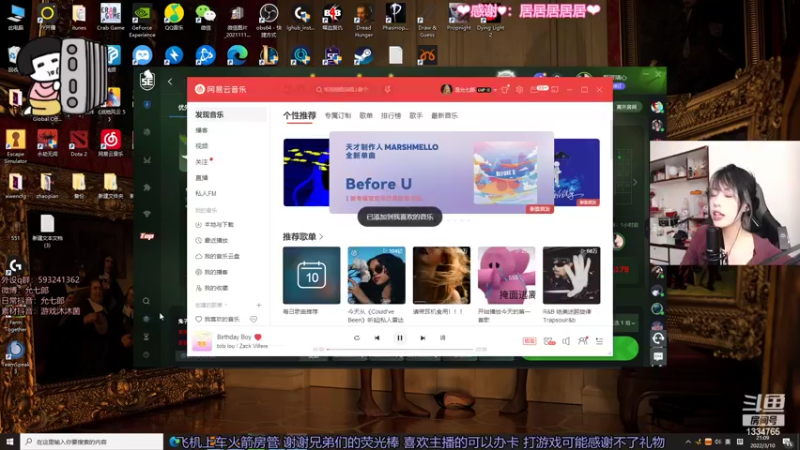Open WeChat desktop shortcut
The image size is (800, 450).
[x=206, y=18]
